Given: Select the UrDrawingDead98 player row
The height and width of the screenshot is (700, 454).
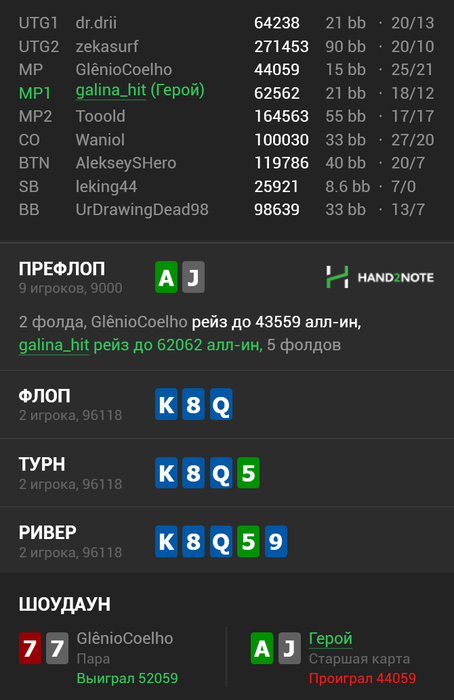Looking at the screenshot, I should (227, 209).
